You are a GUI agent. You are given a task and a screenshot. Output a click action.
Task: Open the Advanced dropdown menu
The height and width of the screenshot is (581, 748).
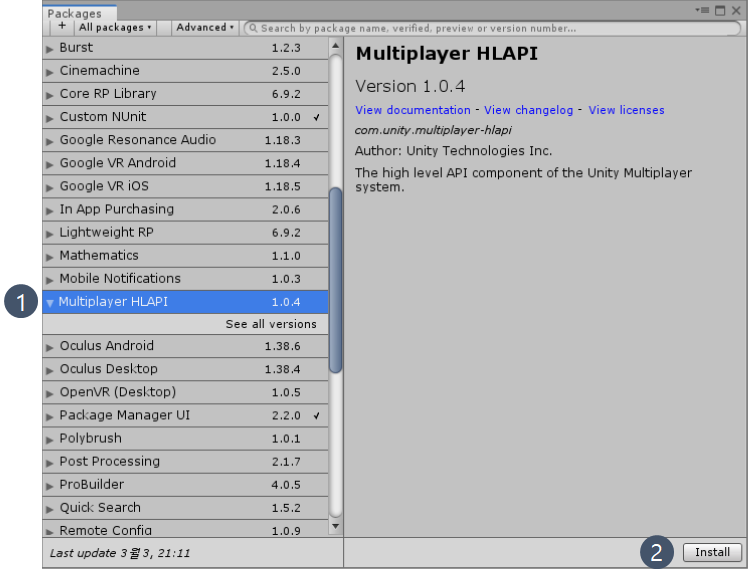pyautogui.click(x=205, y=28)
